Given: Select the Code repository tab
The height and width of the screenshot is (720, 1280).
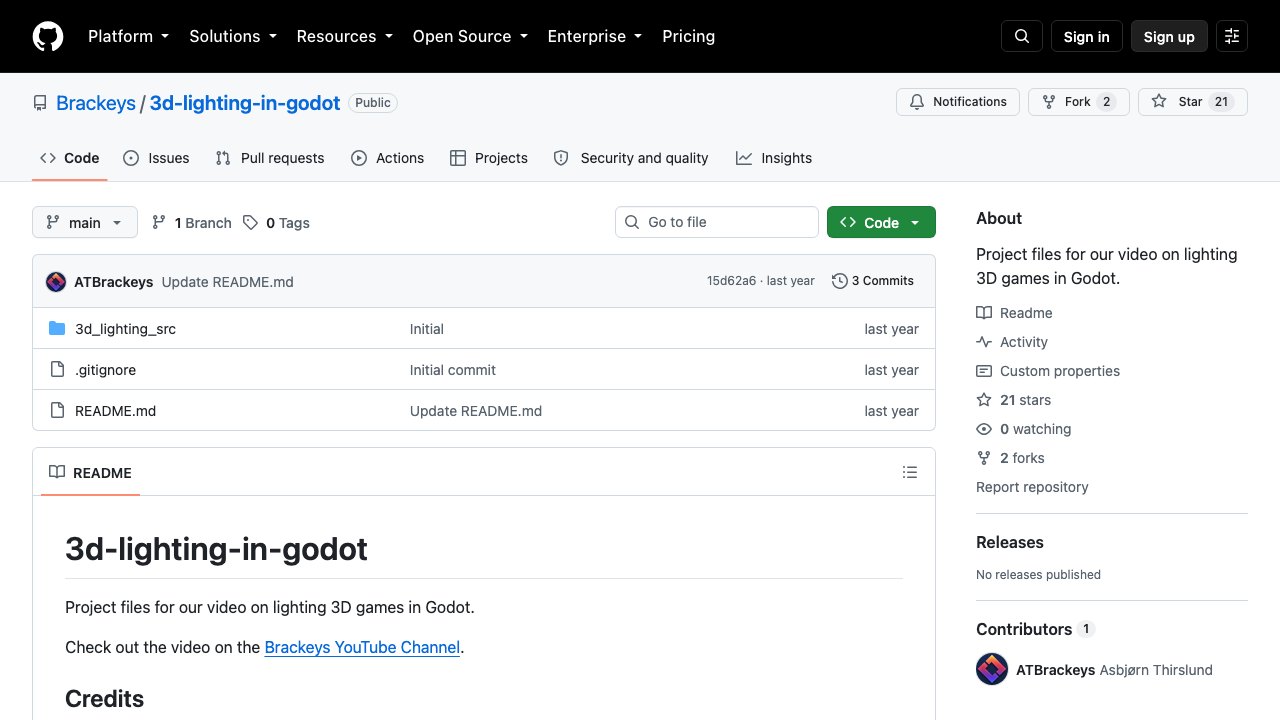Looking at the screenshot, I should coord(70,158).
